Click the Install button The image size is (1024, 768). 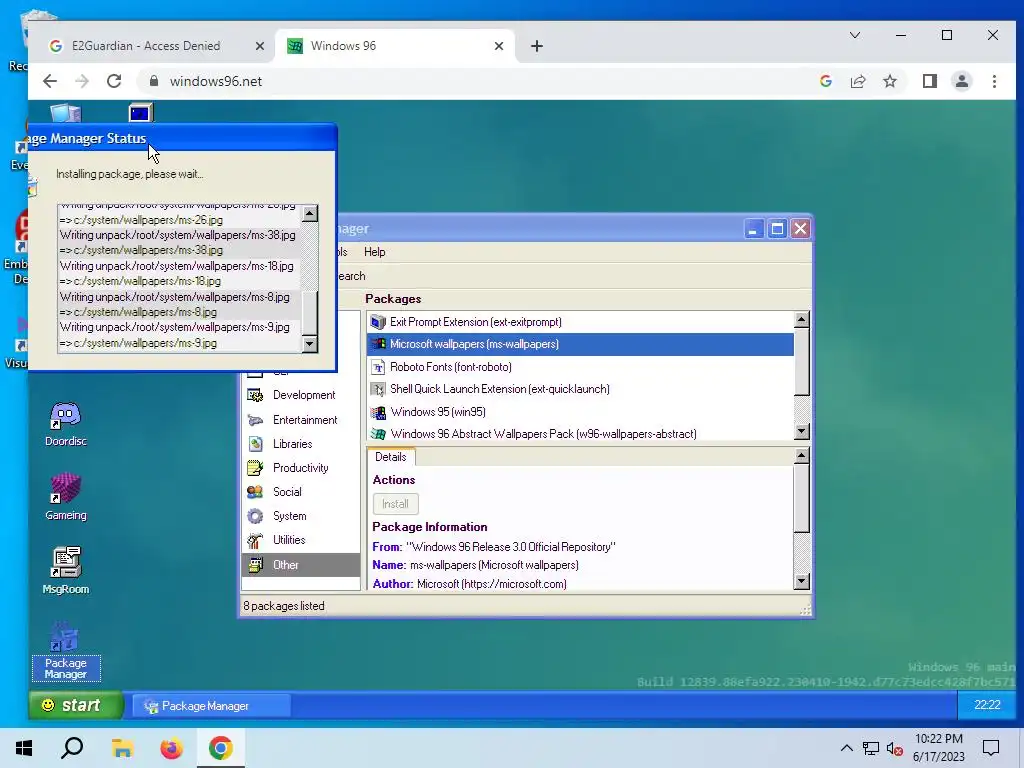[x=395, y=504]
